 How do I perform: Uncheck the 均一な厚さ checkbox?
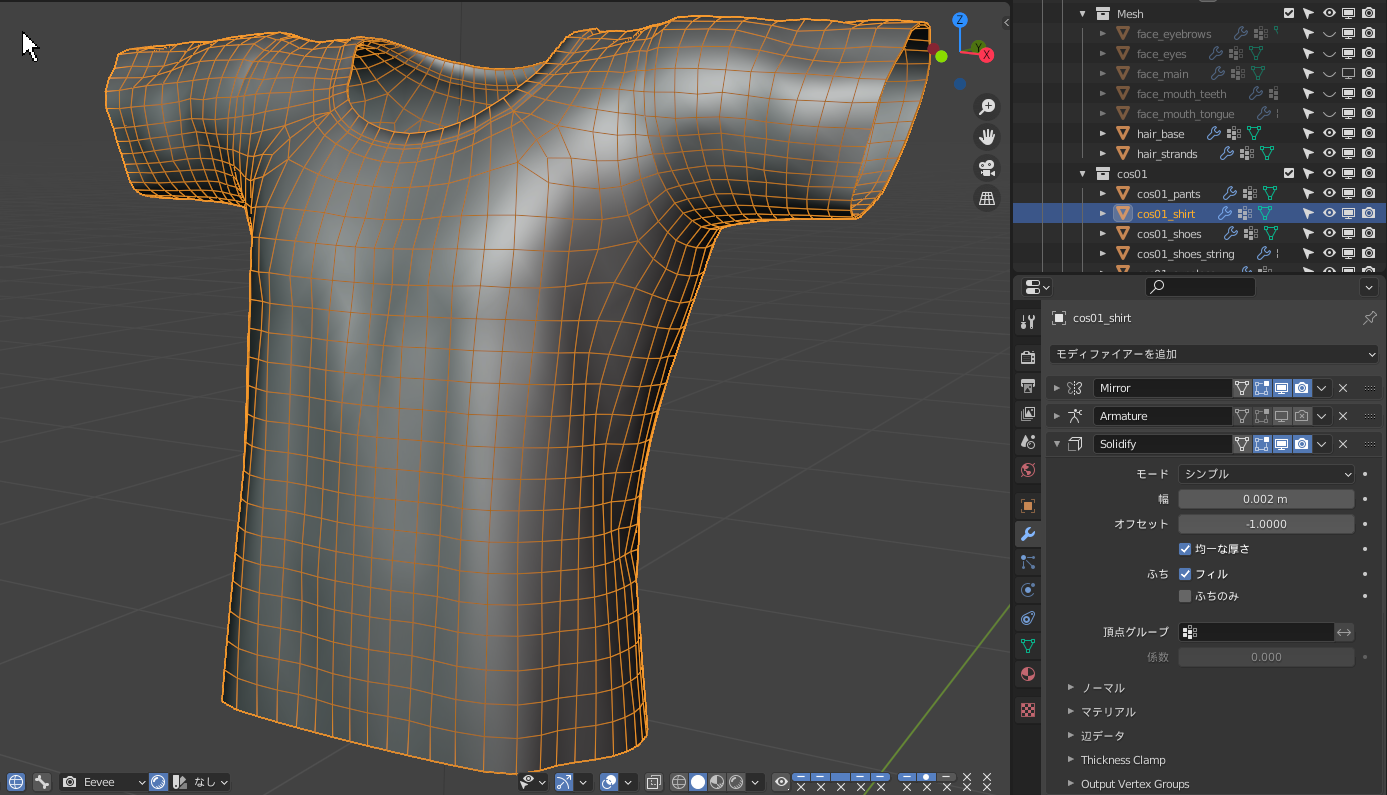click(1185, 549)
